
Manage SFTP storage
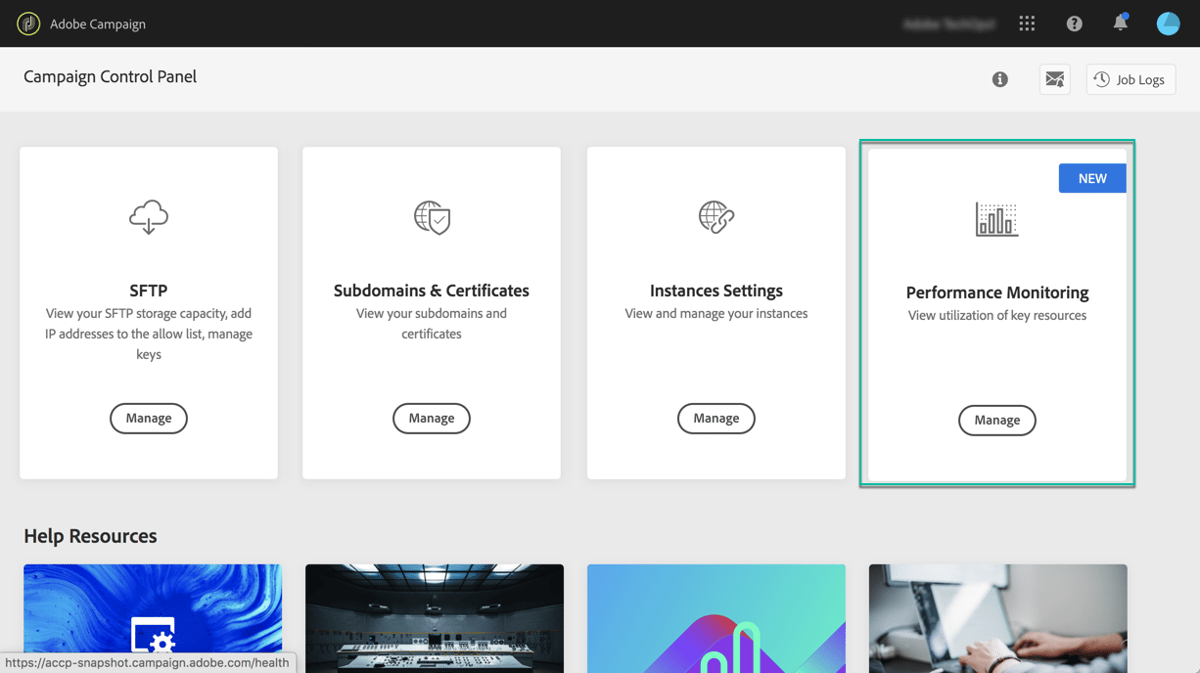click(148, 418)
